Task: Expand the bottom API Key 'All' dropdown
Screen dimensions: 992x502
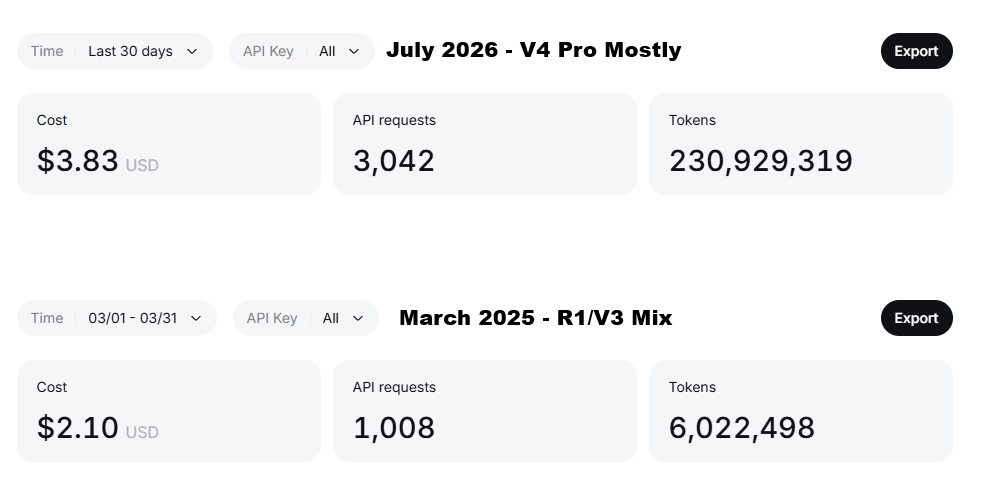Action: click(x=306, y=318)
